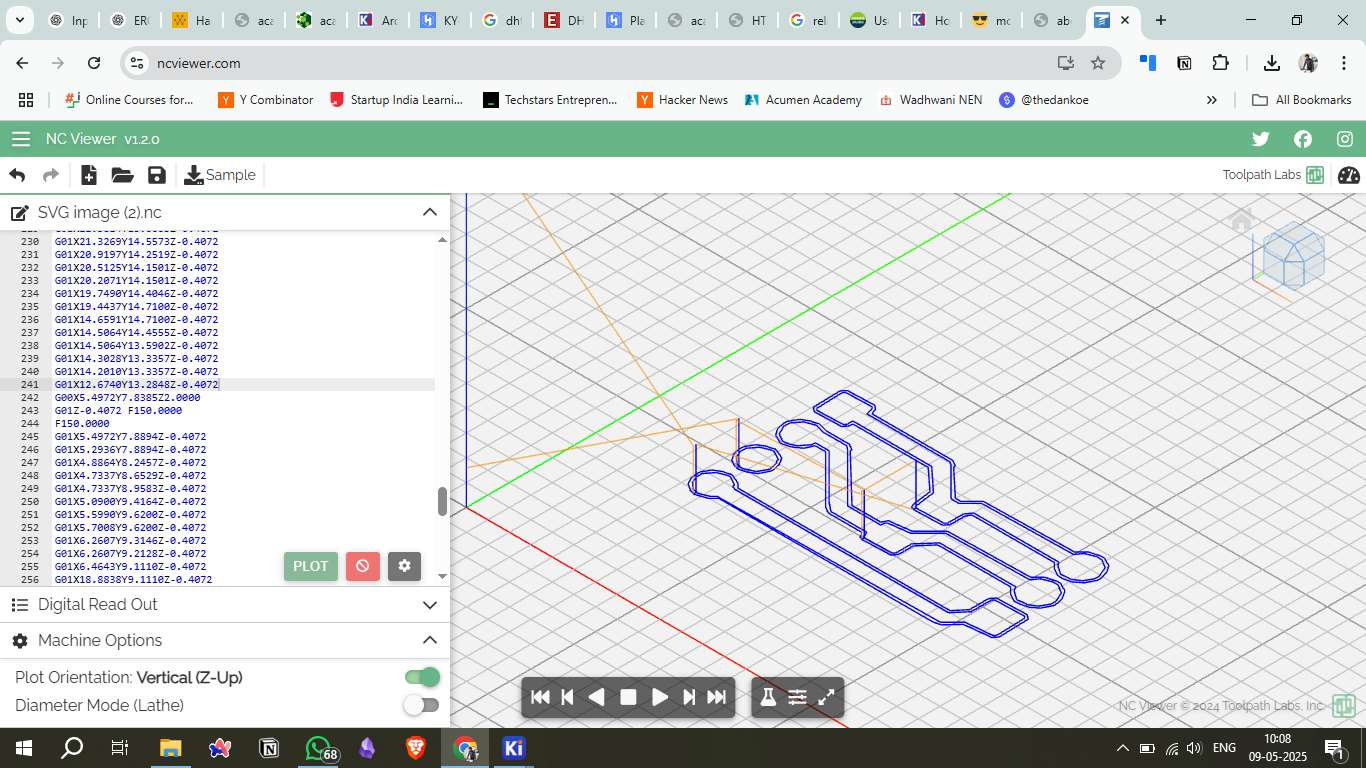The width and height of the screenshot is (1366, 768).
Task: Show hidden system tray icons
Action: (1123, 748)
